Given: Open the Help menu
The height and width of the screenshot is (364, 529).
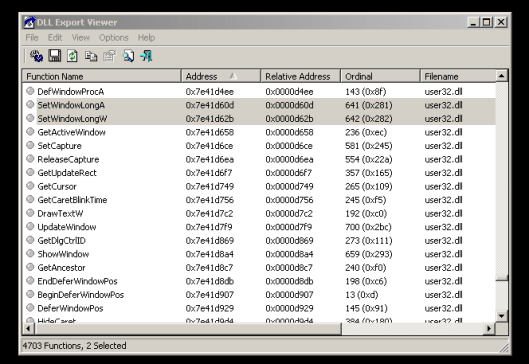Looking at the screenshot, I should tap(146, 37).
